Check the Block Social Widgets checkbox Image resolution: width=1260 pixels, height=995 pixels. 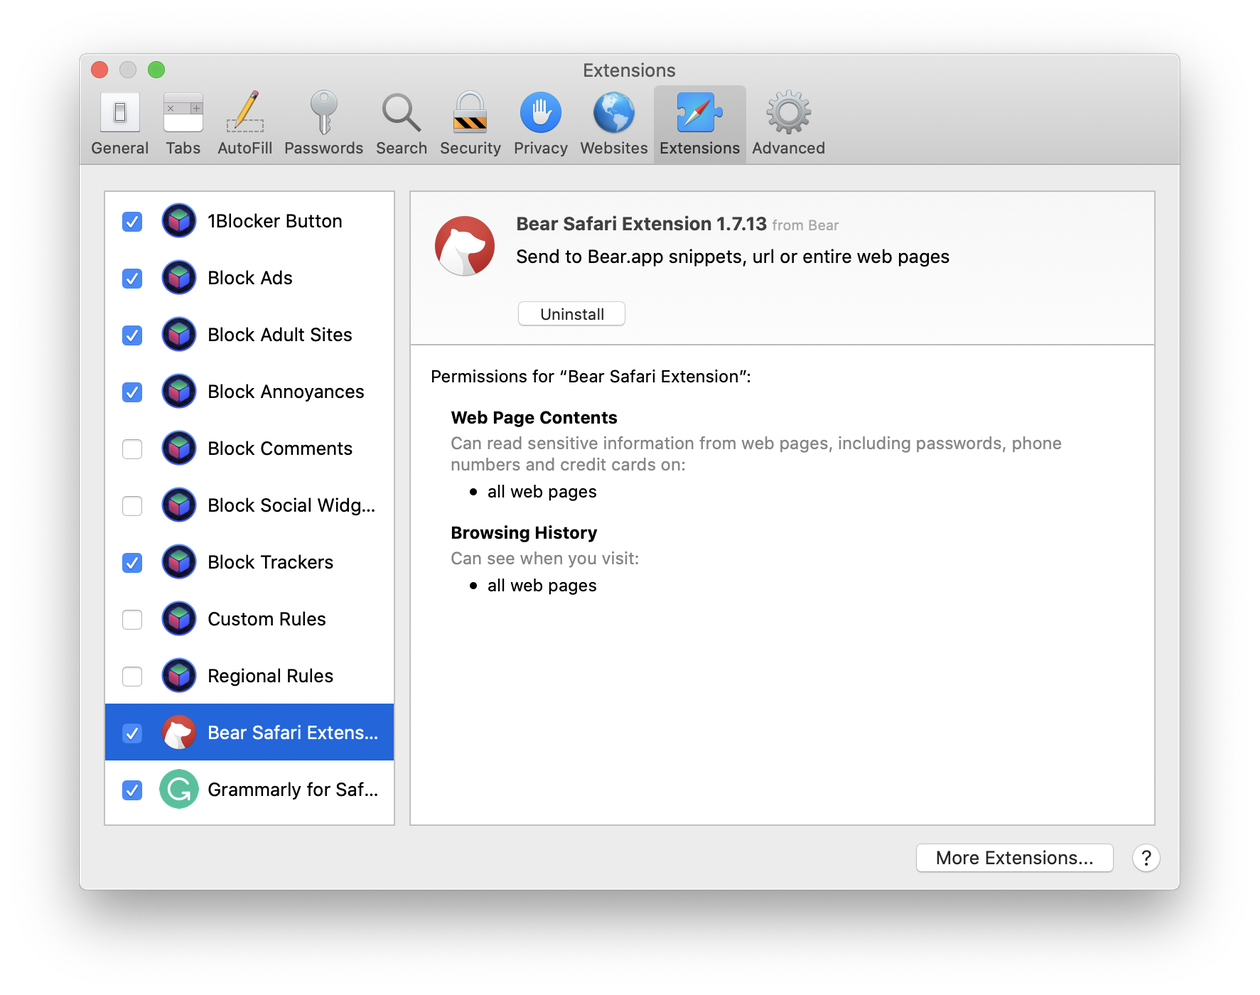pos(132,506)
